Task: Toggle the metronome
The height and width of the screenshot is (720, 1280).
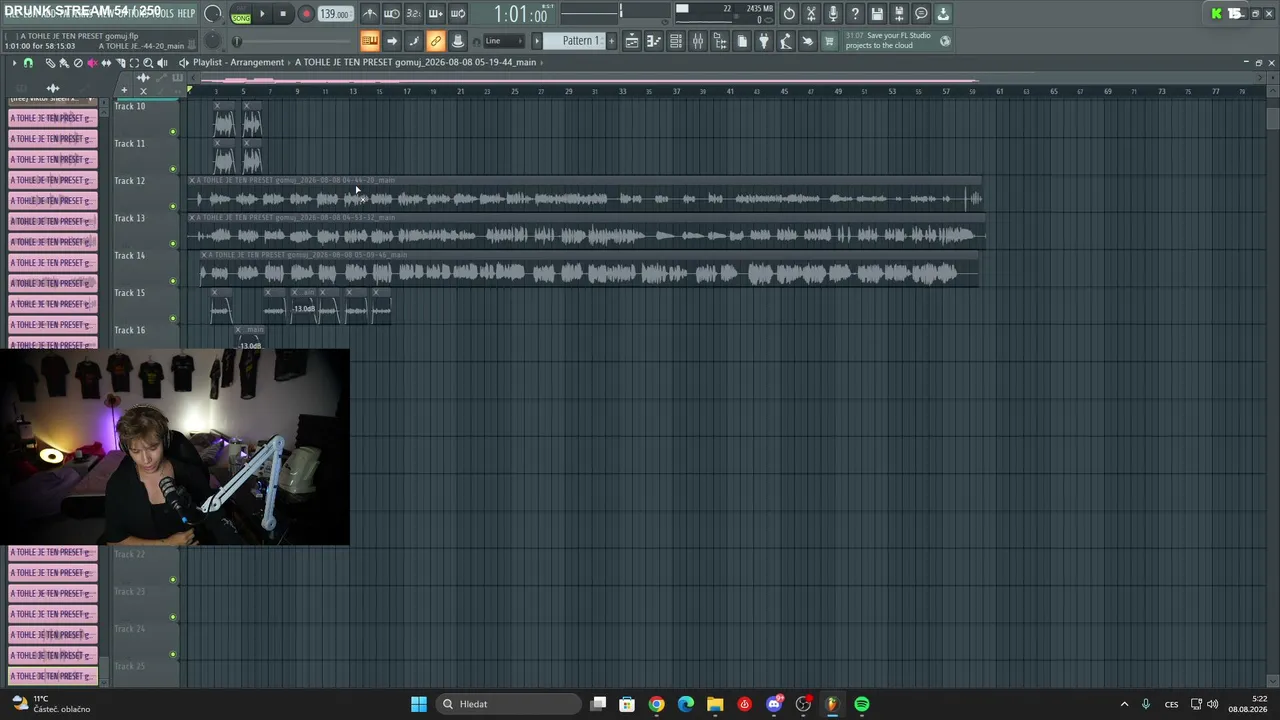Action: point(370,14)
